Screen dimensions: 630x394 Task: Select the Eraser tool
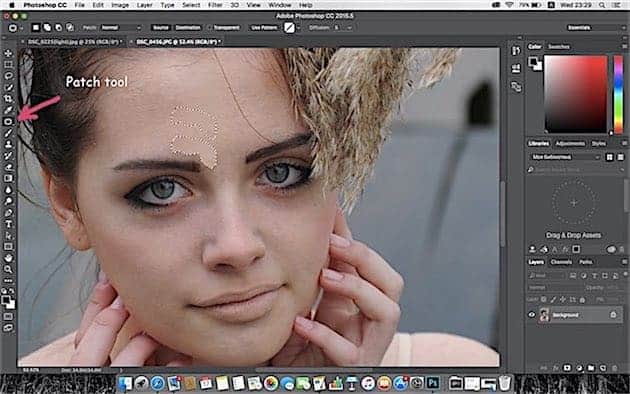click(8, 167)
